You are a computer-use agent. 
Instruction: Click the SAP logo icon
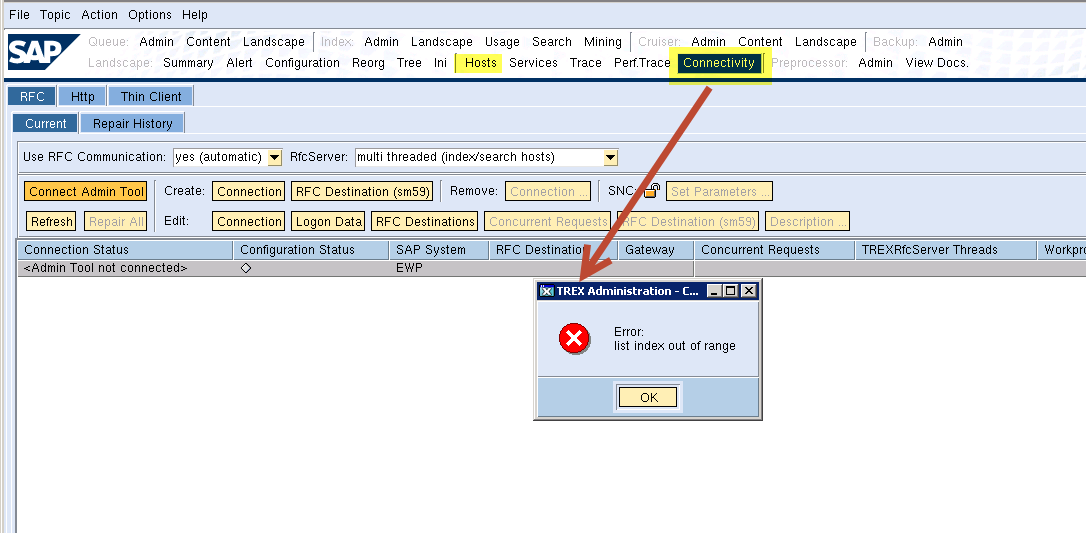[44, 52]
